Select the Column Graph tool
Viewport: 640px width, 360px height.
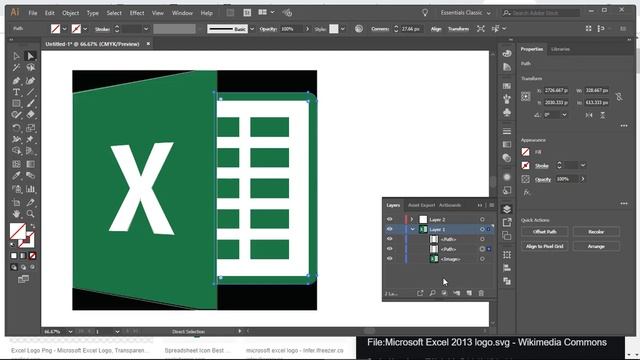(30, 189)
